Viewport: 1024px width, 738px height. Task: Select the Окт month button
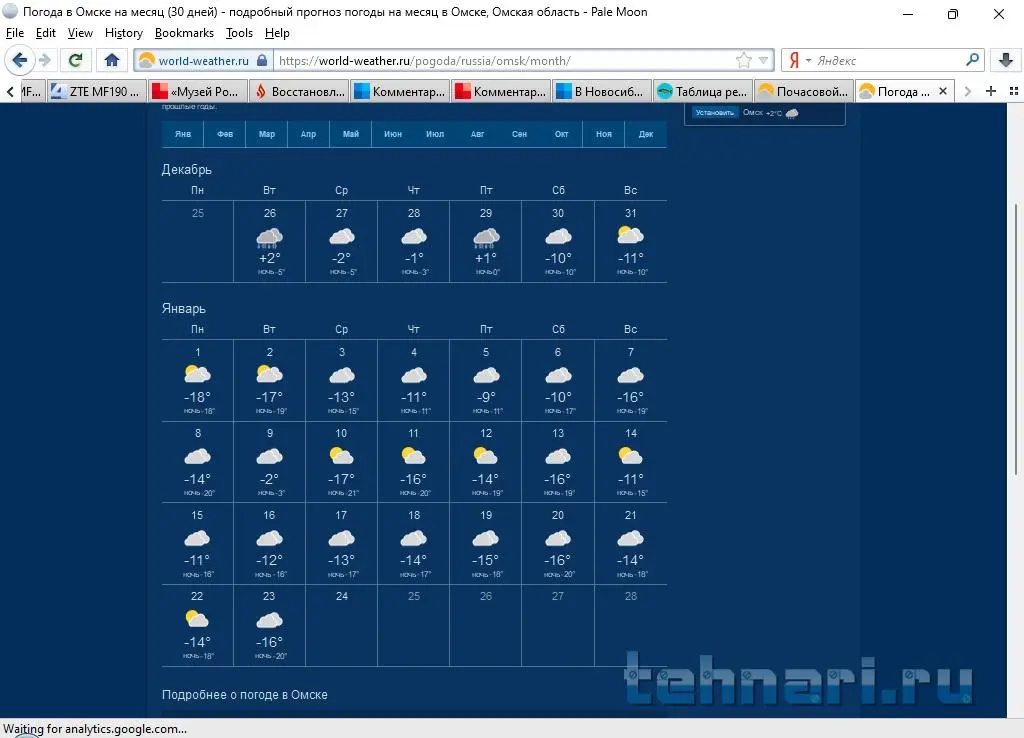562,134
